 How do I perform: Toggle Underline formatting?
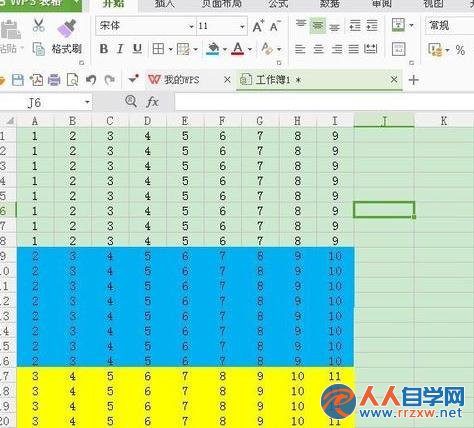[x=137, y=49]
